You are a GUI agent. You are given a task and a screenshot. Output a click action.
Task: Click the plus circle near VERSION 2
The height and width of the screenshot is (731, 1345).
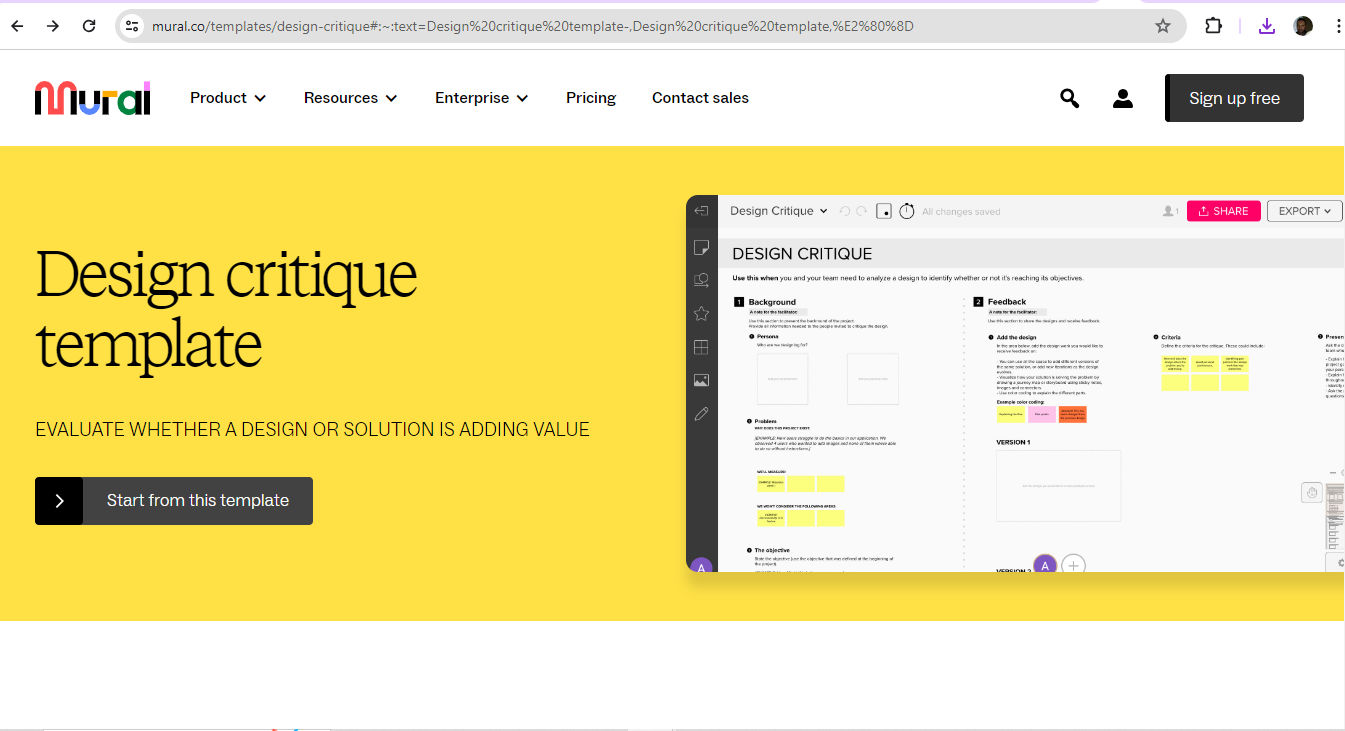click(x=1073, y=566)
